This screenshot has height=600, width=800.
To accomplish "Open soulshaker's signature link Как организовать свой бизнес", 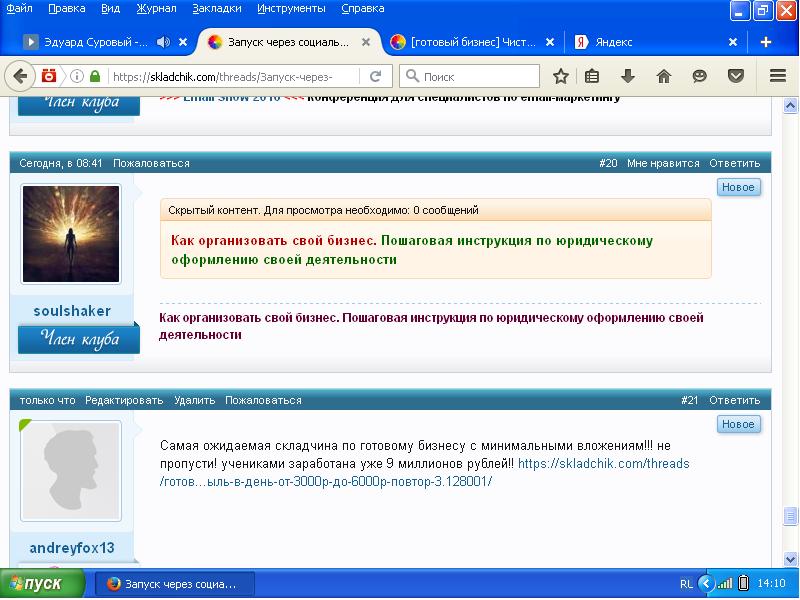I will coord(431,326).
